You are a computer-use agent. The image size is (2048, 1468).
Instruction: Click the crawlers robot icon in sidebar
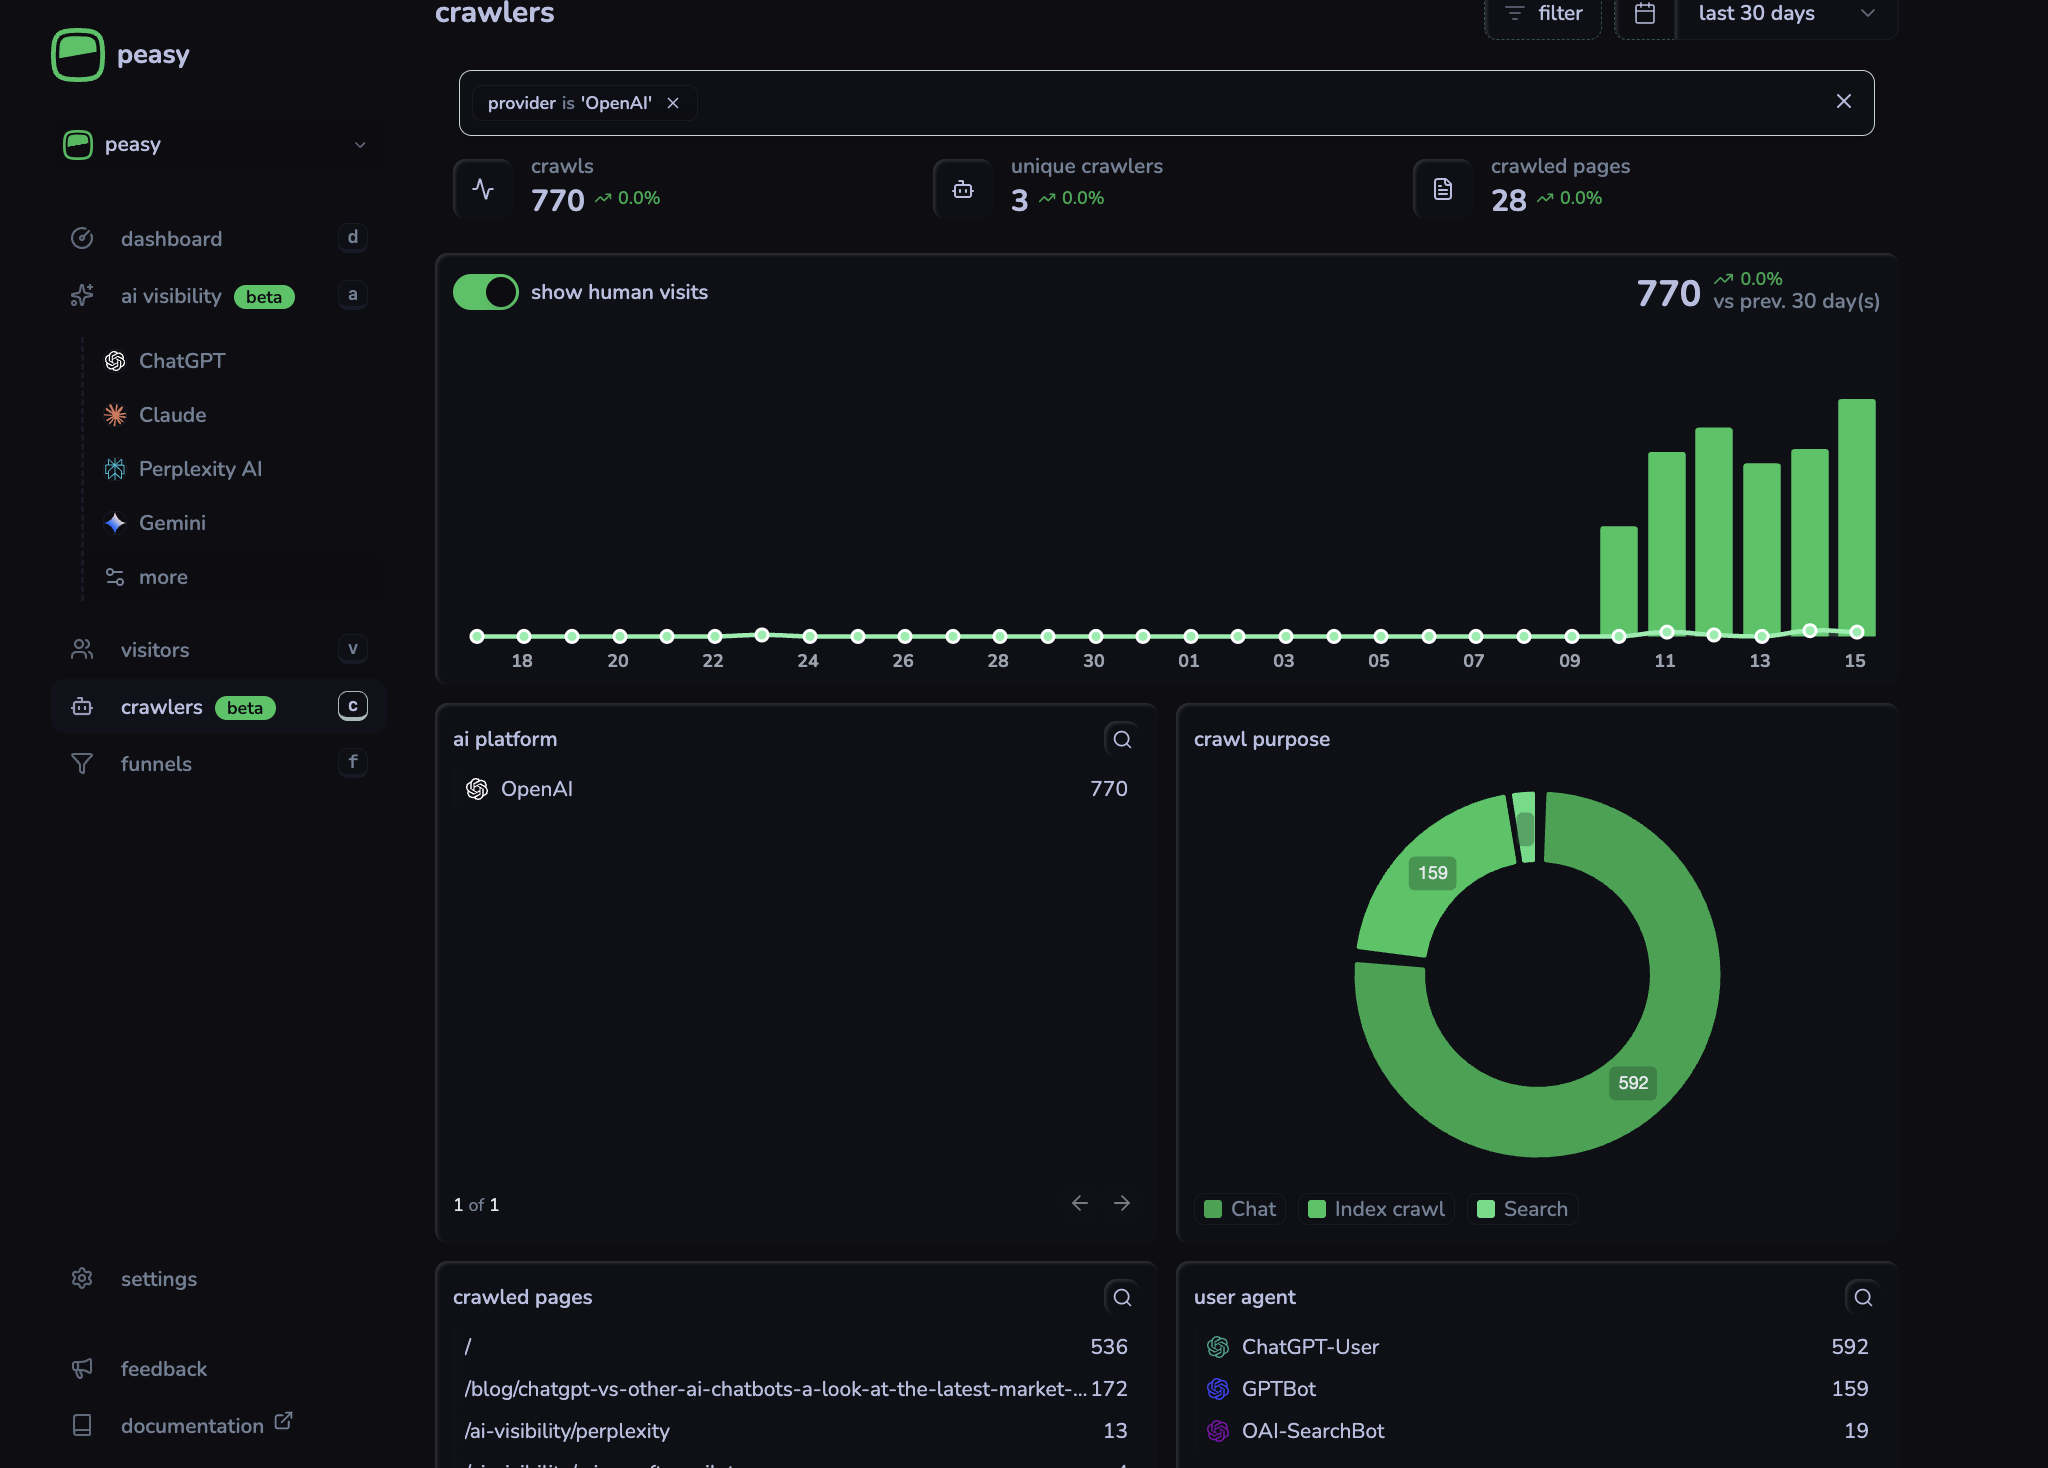(x=82, y=707)
